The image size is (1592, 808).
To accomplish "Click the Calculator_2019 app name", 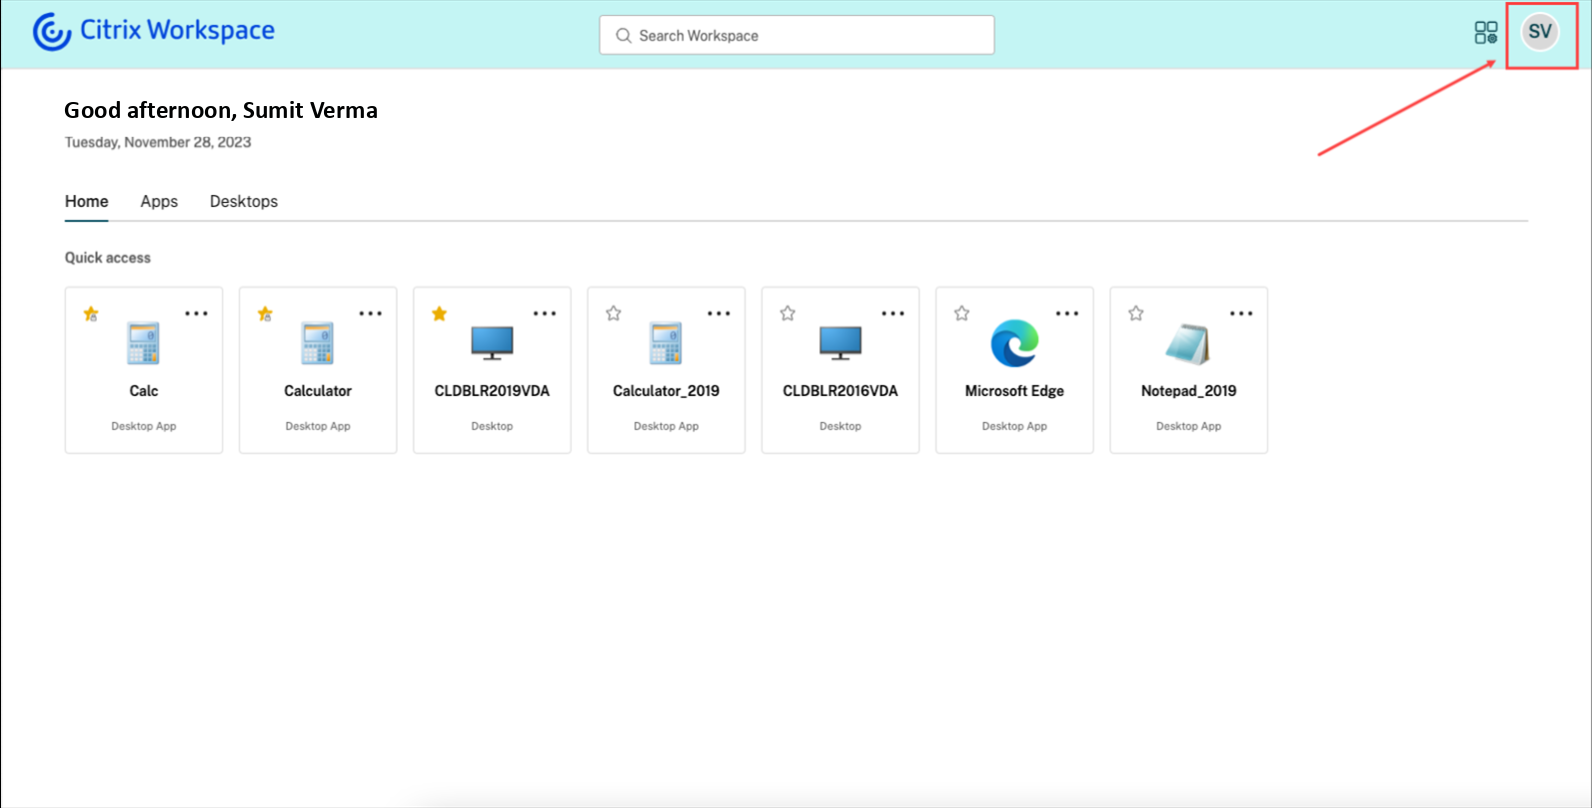I will pyautogui.click(x=666, y=391).
